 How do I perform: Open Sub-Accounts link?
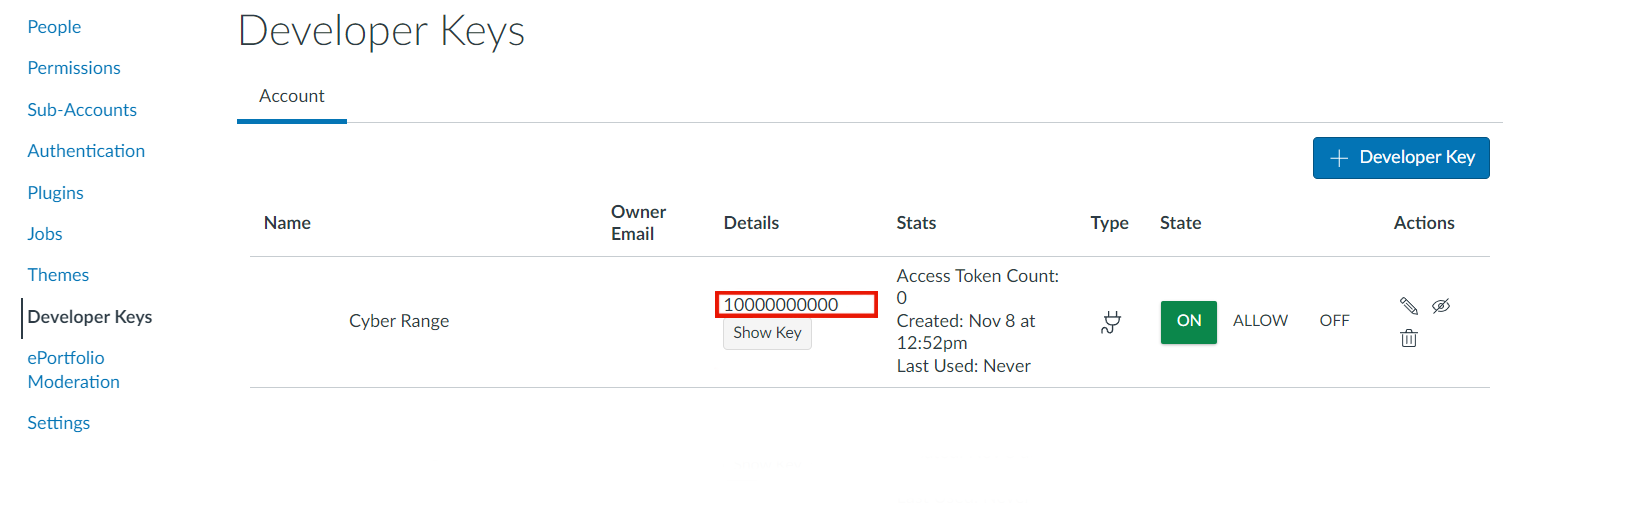[82, 110]
